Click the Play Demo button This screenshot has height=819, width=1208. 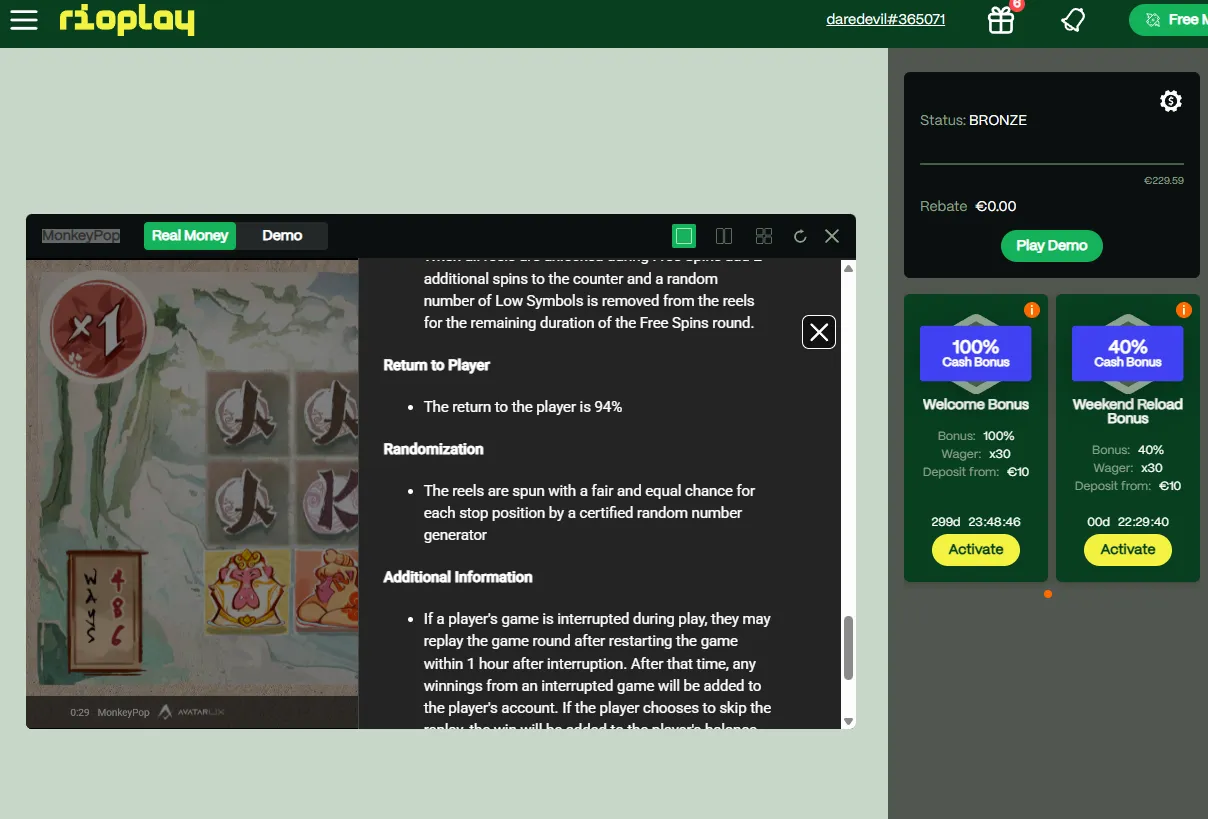click(1052, 246)
